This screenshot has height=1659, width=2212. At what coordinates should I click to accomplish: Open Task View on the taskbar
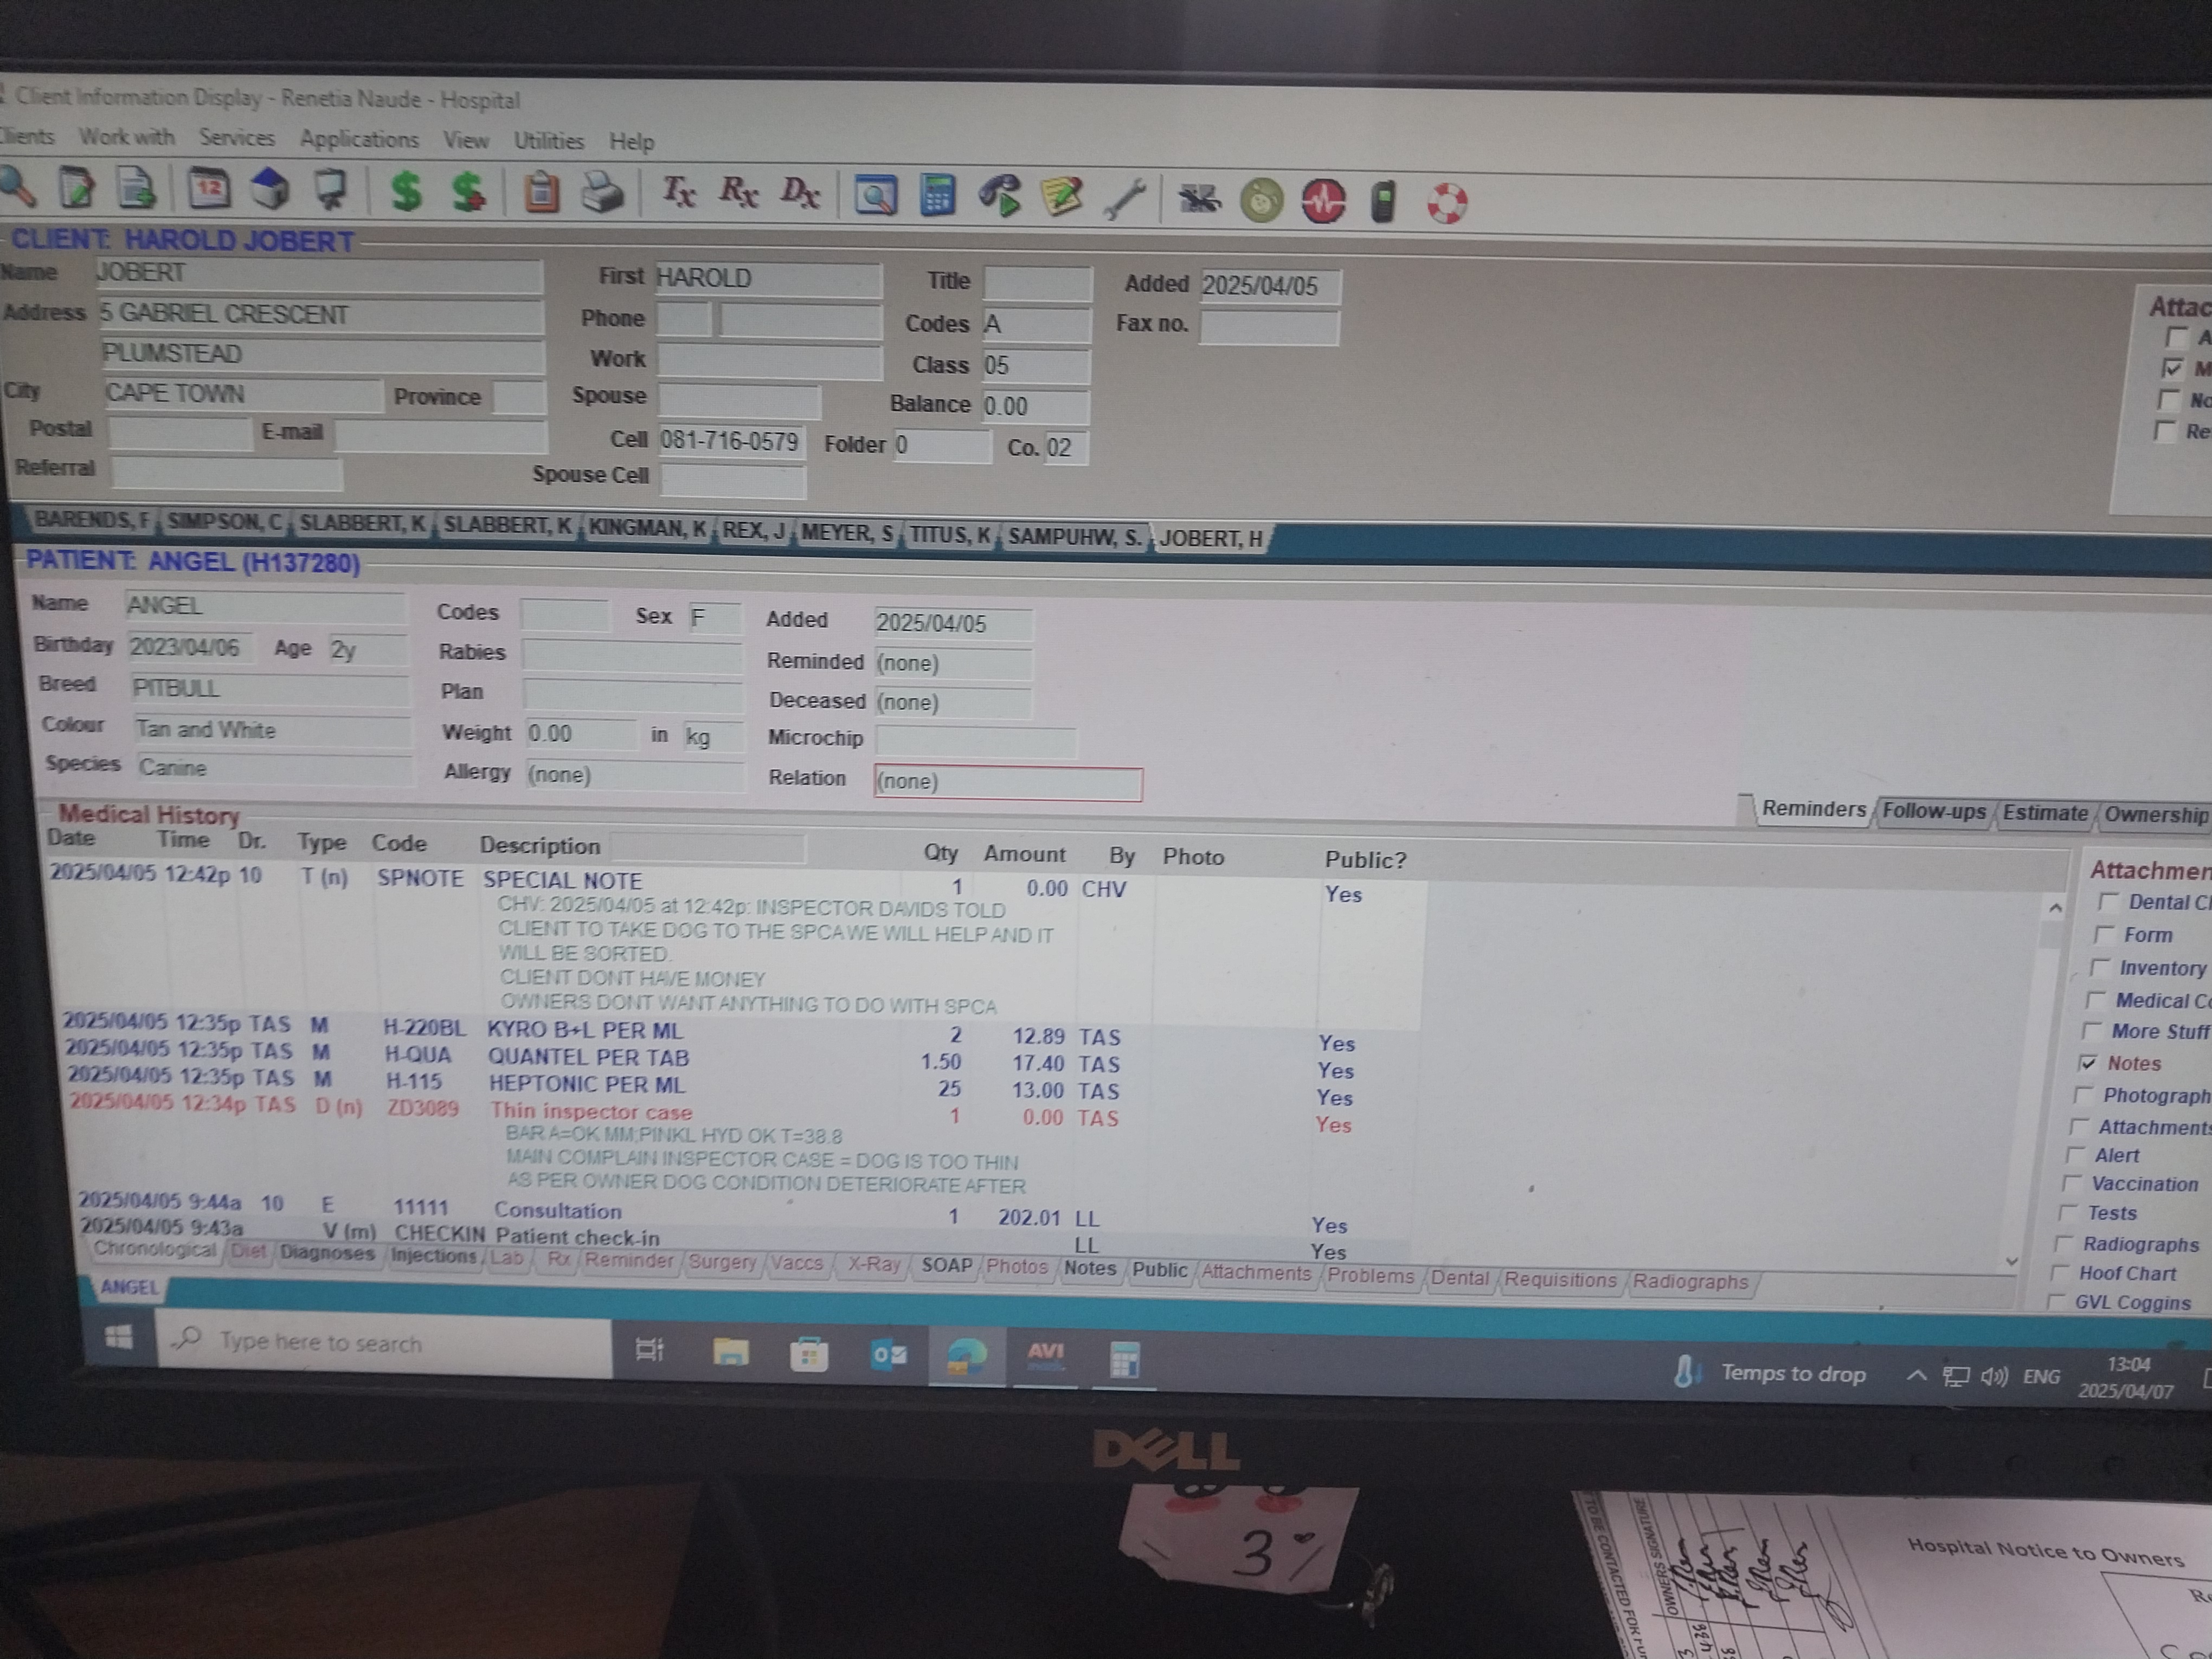[650, 1350]
